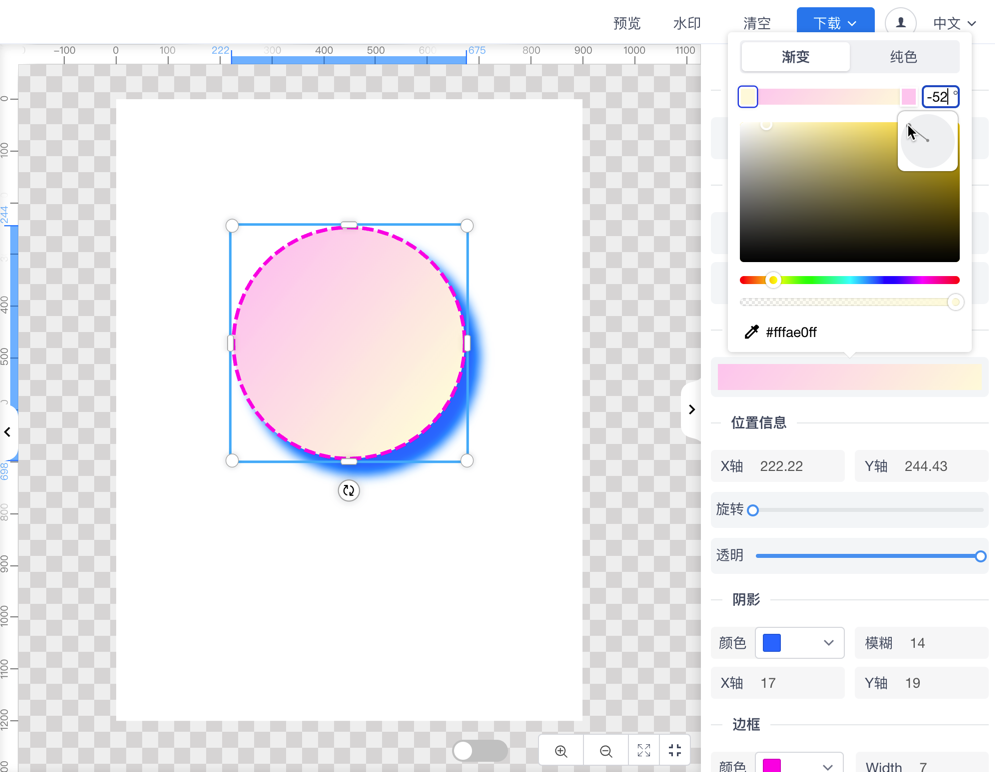This screenshot has height=772, width=995.
Task: Click the collapse arrows icon in zoom toolbar
Action: pos(675,750)
